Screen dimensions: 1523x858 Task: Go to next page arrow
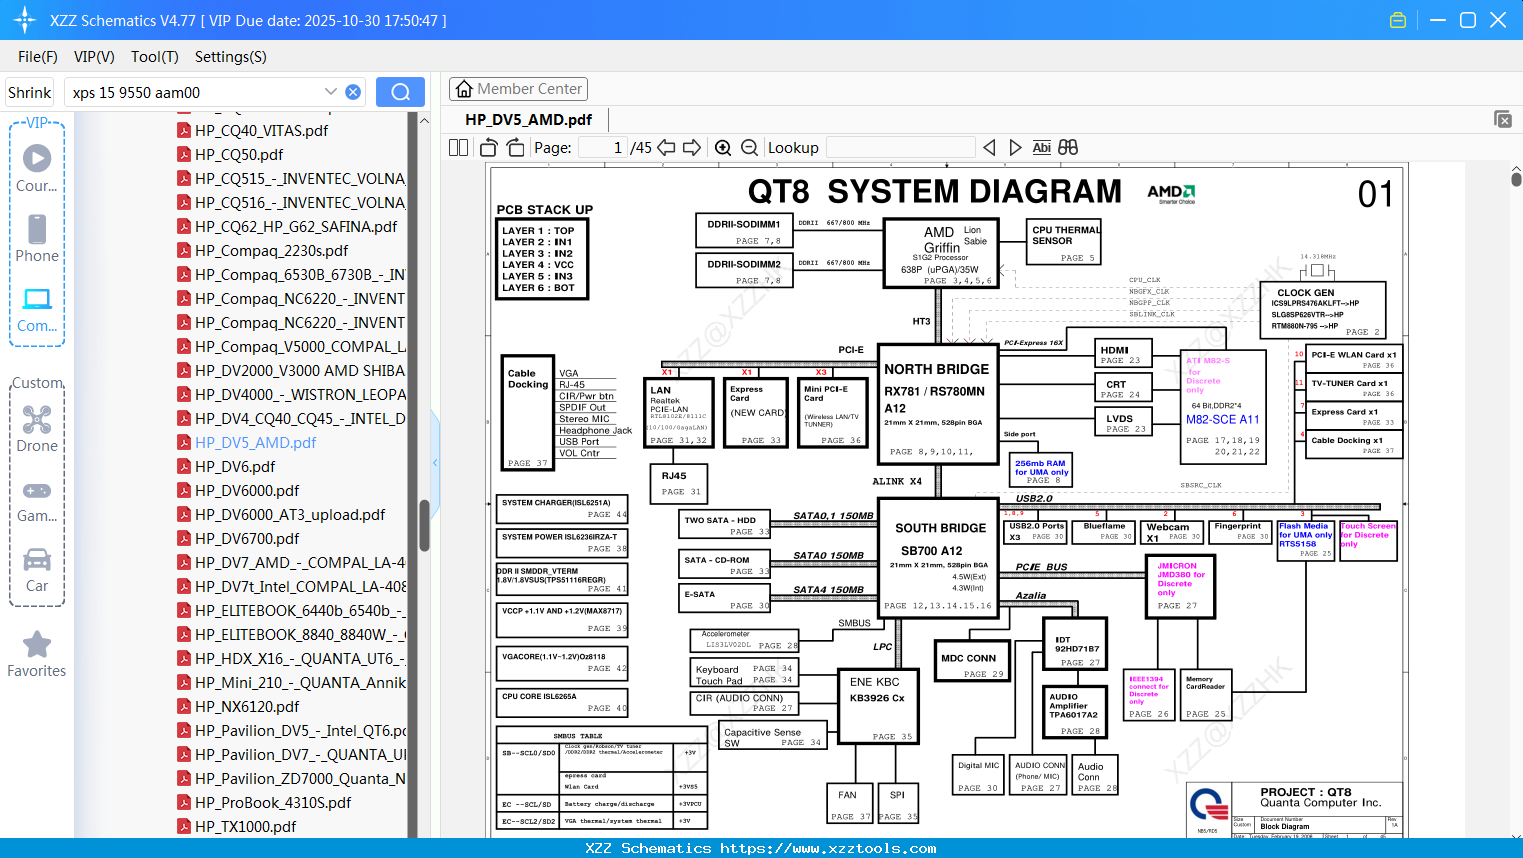(692, 147)
